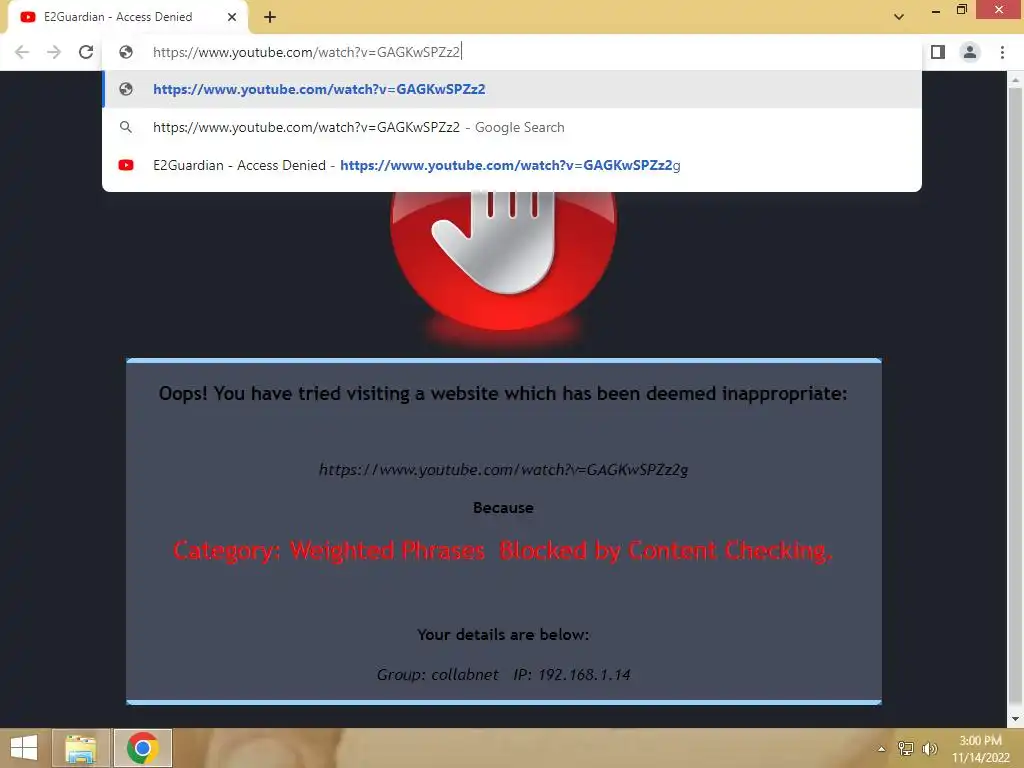Open a new tab with plus button
This screenshot has height=768, width=1024.
tap(270, 18)
